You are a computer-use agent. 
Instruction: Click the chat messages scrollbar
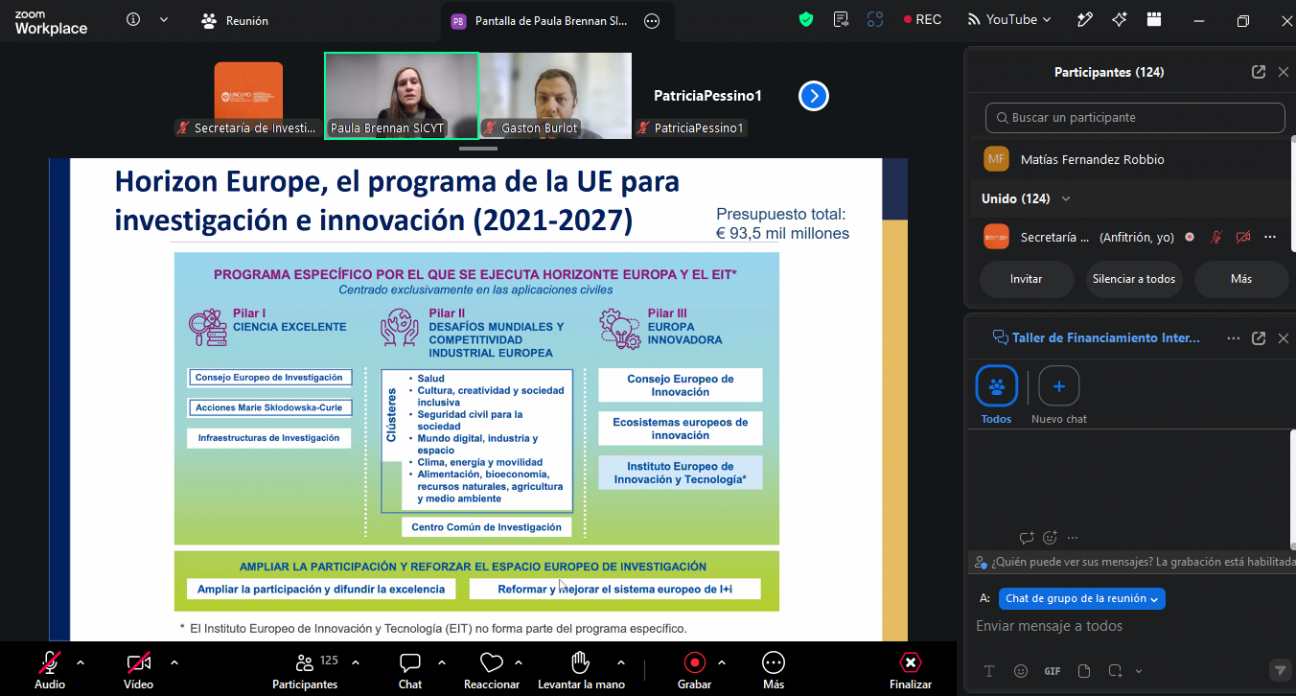1292,488
